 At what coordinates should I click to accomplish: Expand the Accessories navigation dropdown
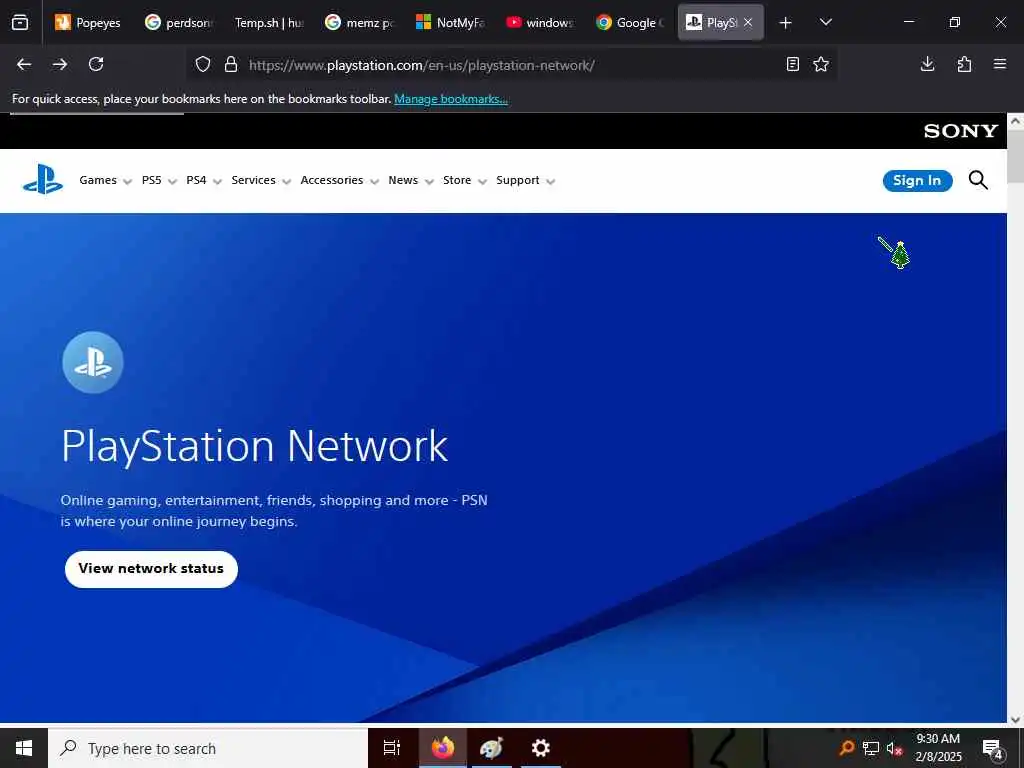(340, 180)
